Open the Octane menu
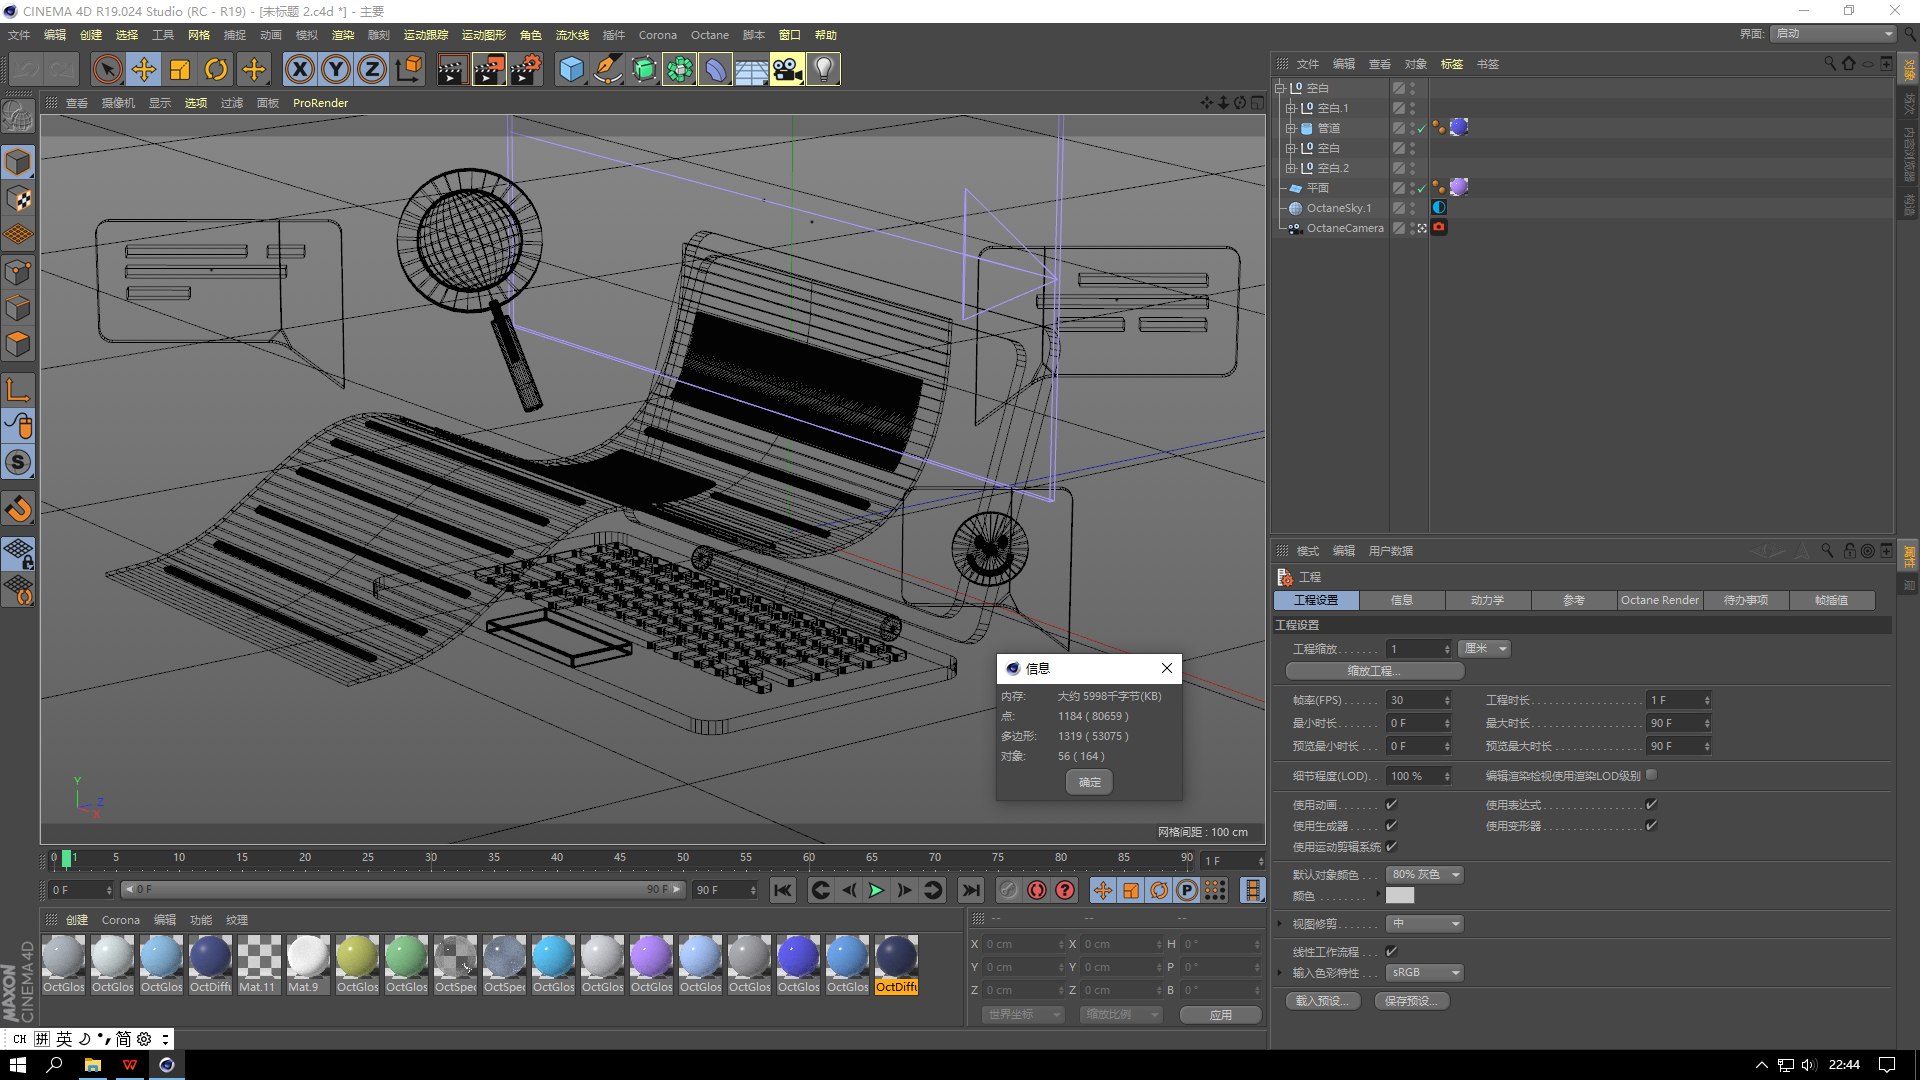This screenshot has width=1920, height=1080. pos(709,35)
